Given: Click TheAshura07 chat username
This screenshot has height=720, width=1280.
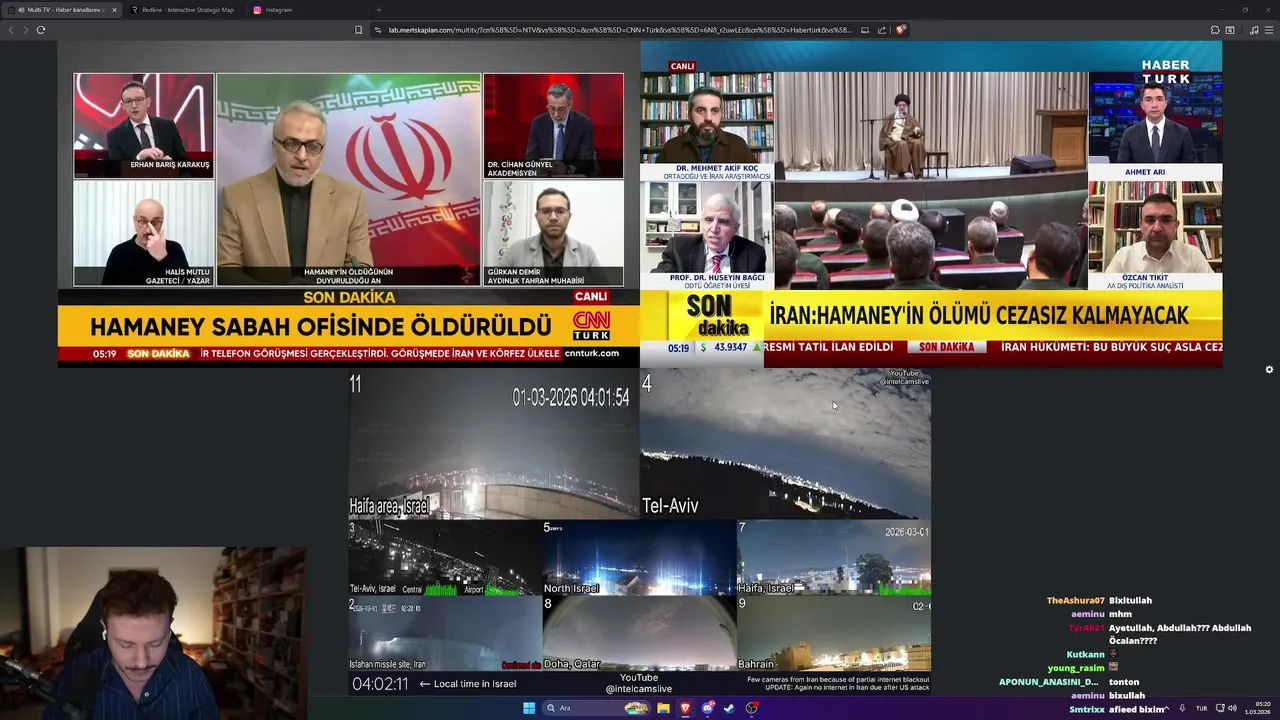Looking at the screenshot, I should pos(1075,600).
